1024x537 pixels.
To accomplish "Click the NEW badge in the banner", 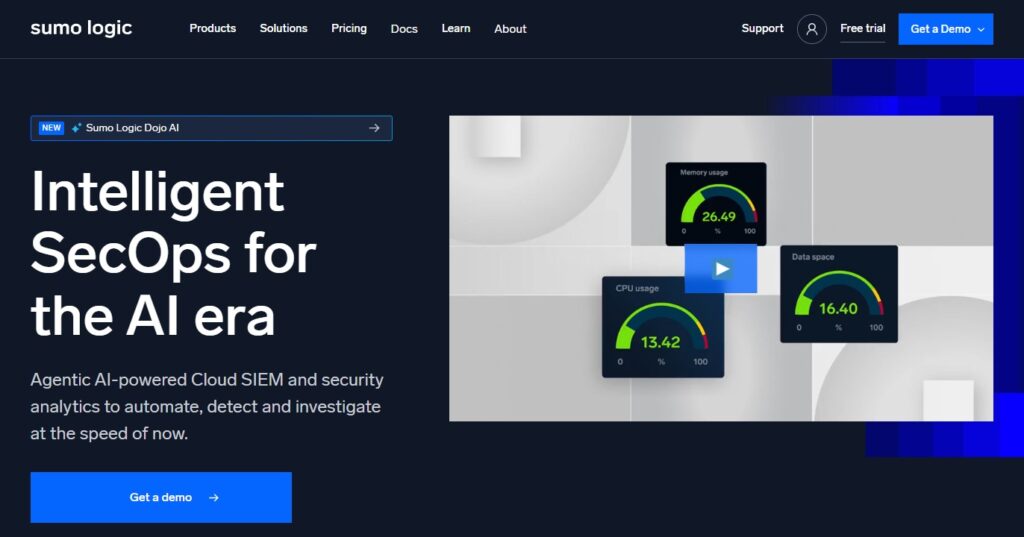I will tap(51, 128).
